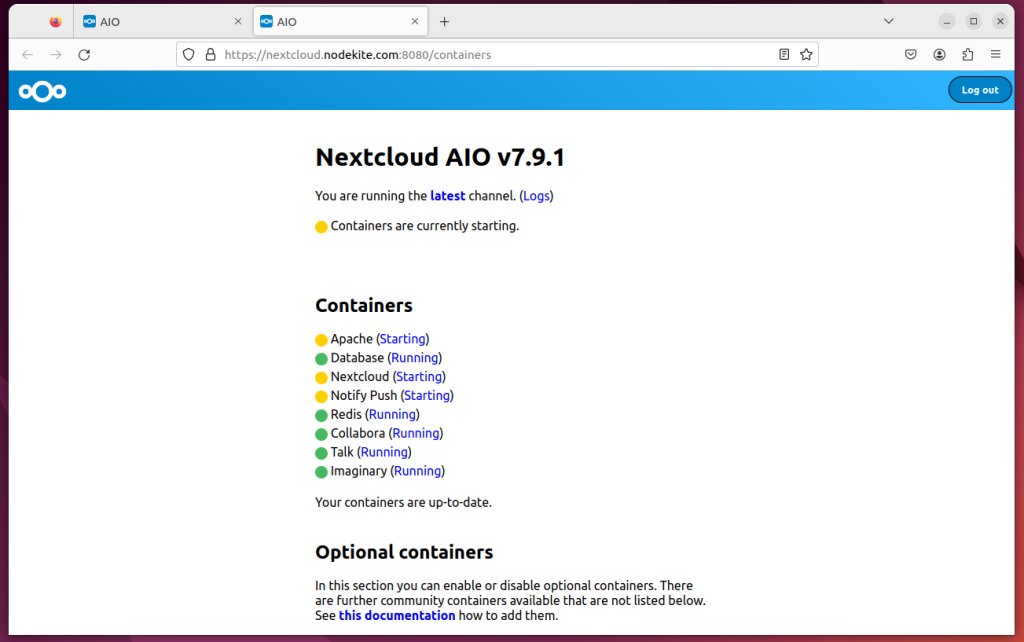Click the Running link next to Talk
Viewport: 1024px width, 642px height.
click(x=384, y=452)
